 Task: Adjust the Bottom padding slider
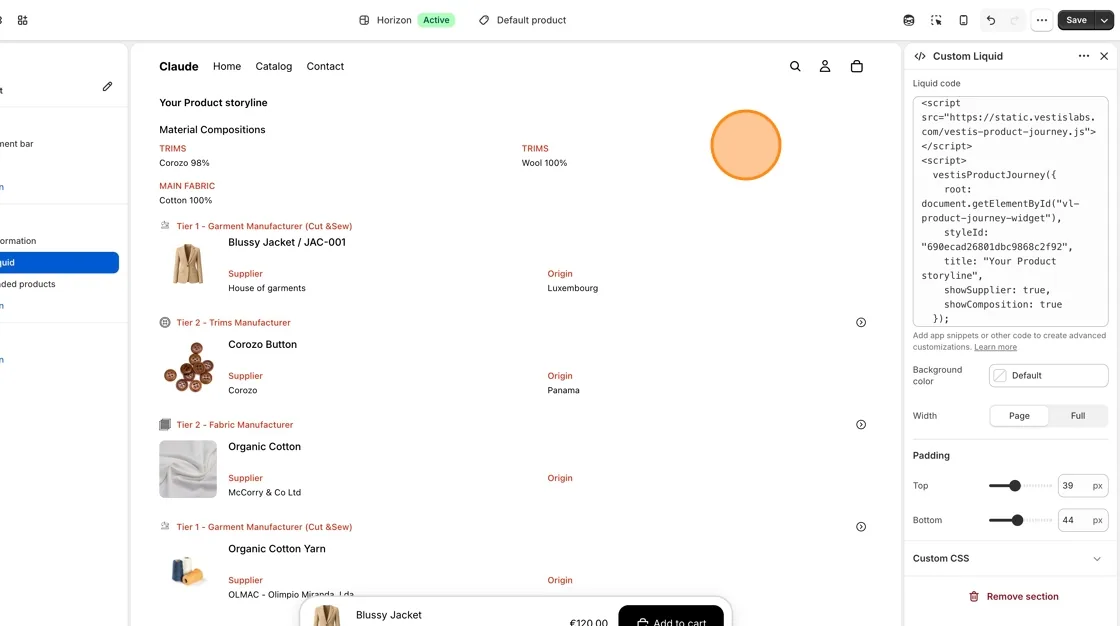pos(1017,520)
